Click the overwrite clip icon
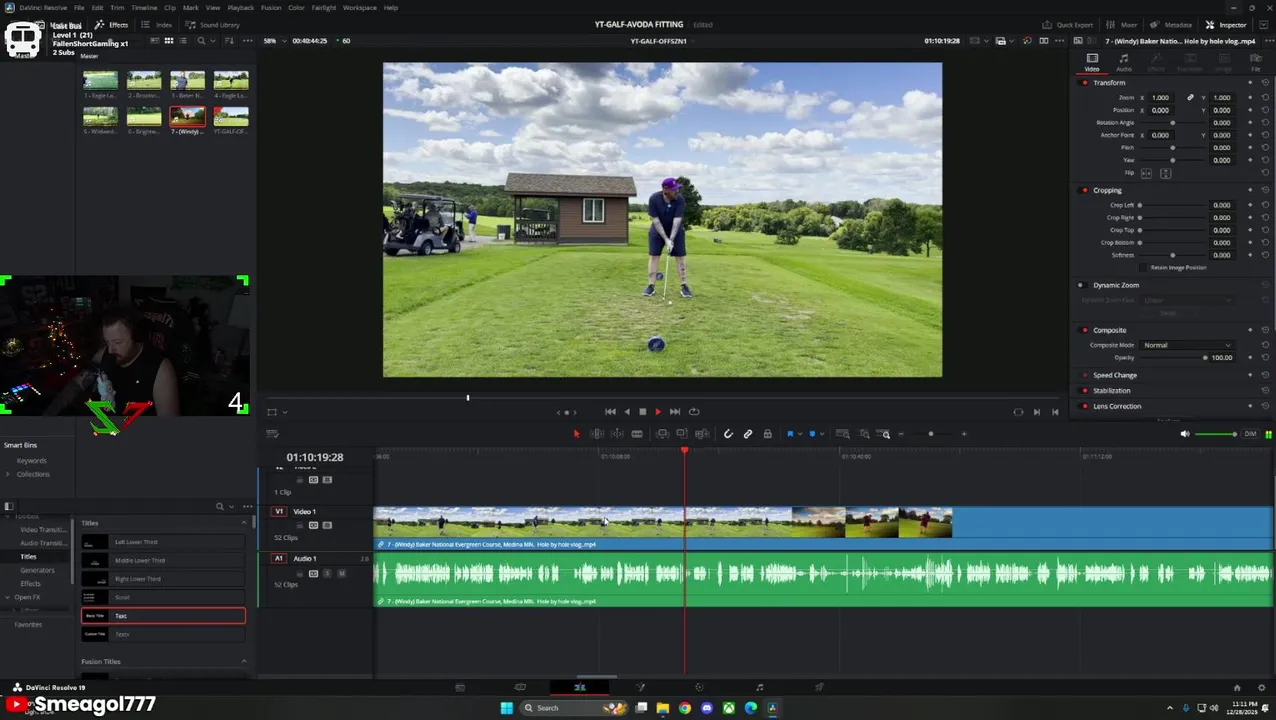This screenshot has width=1276, height=720. click(682, 434)
